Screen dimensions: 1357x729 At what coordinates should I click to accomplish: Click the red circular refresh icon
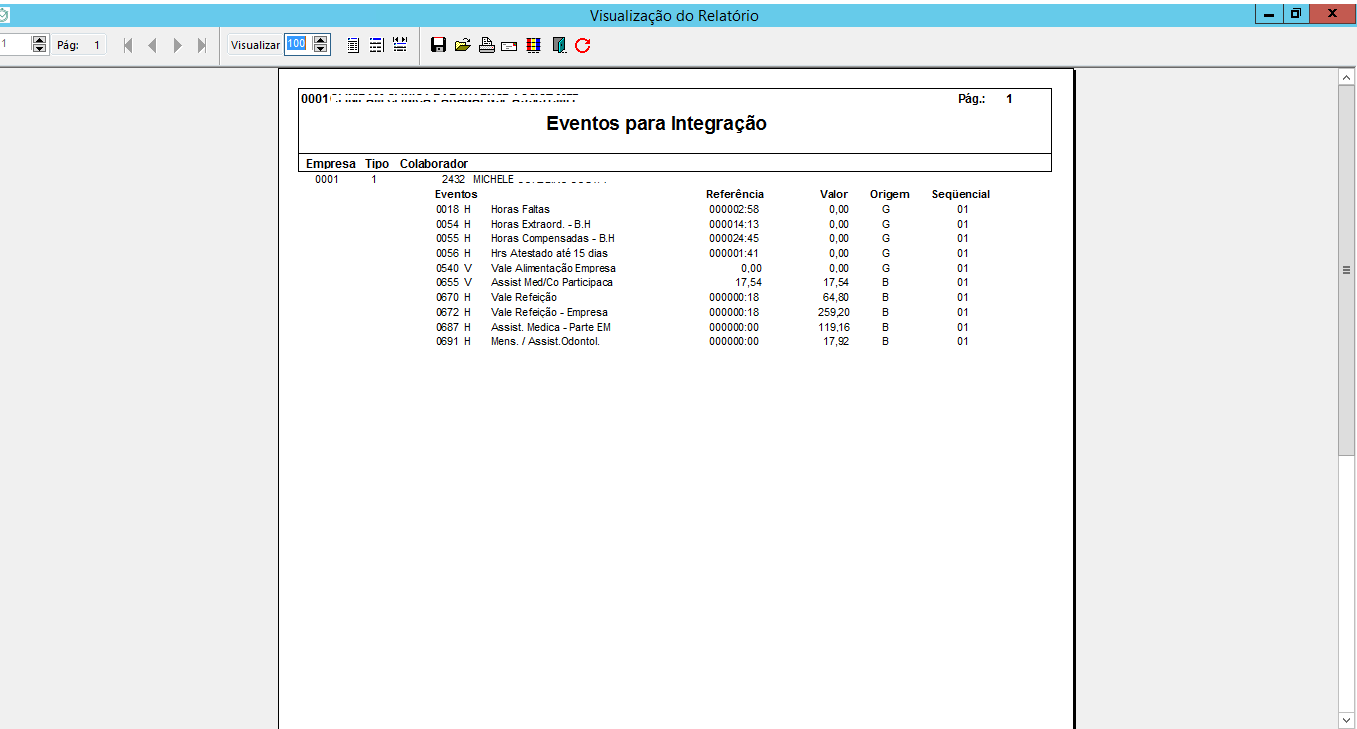(x=583, y=45)
